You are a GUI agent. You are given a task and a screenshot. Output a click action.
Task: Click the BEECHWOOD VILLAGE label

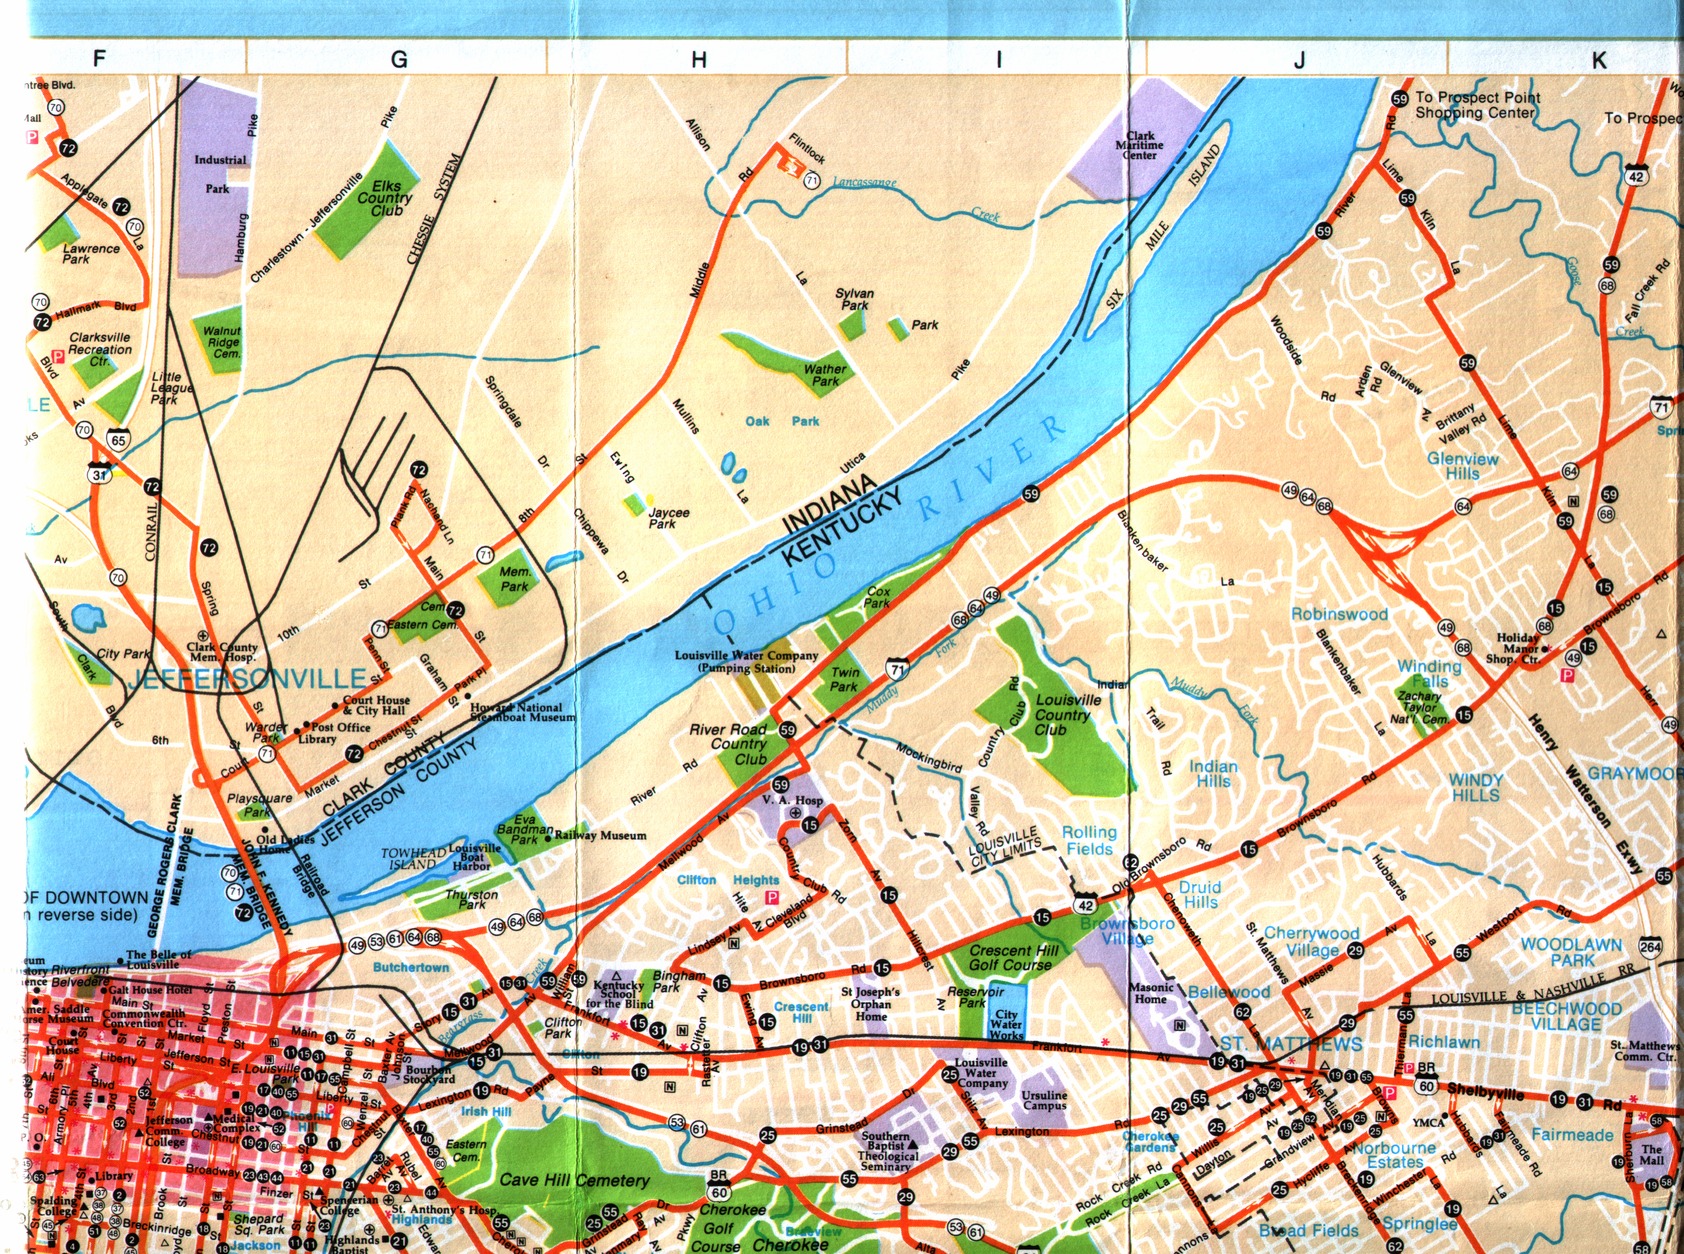pos(1566,1016)
